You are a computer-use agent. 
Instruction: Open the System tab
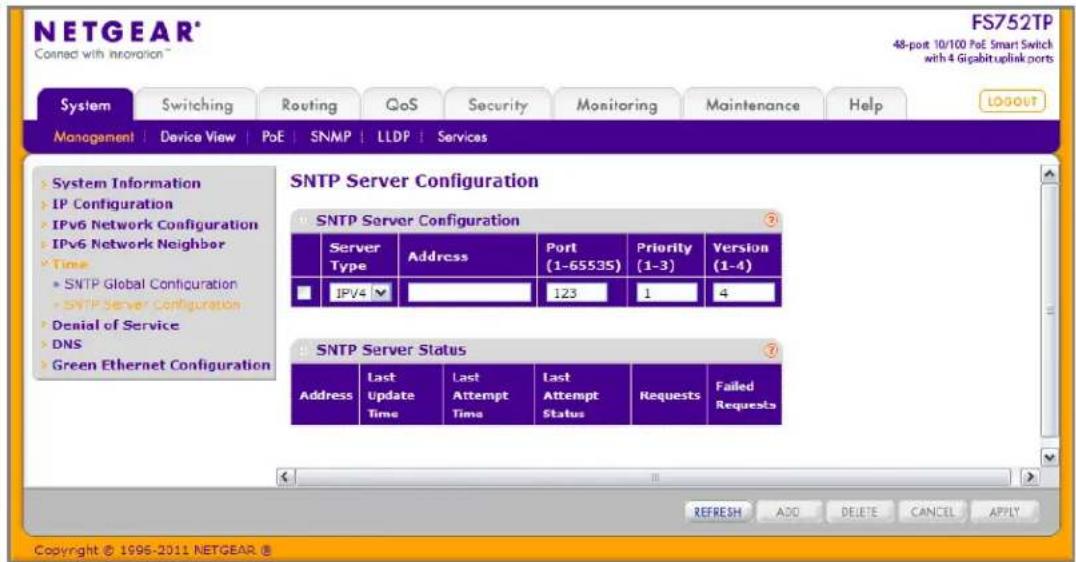tap(85, 105)
